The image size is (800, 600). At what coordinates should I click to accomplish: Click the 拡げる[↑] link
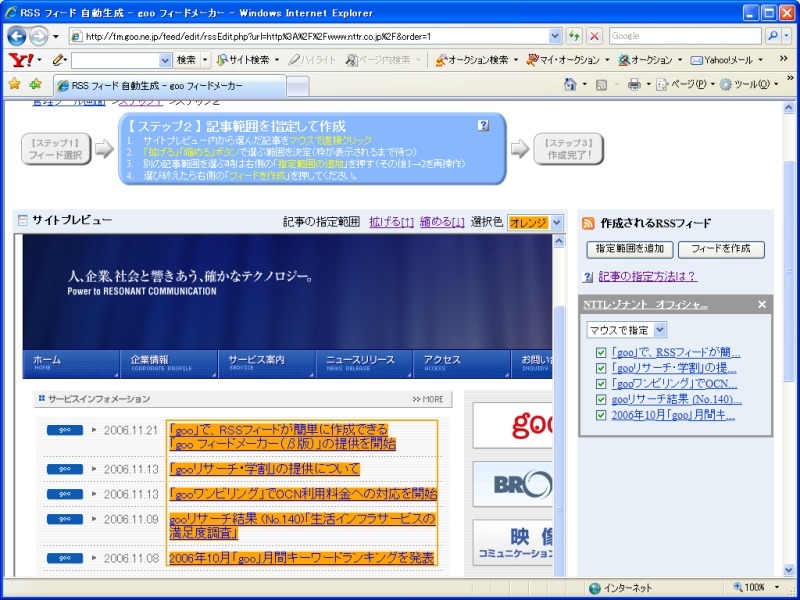(x=391, y=222)
